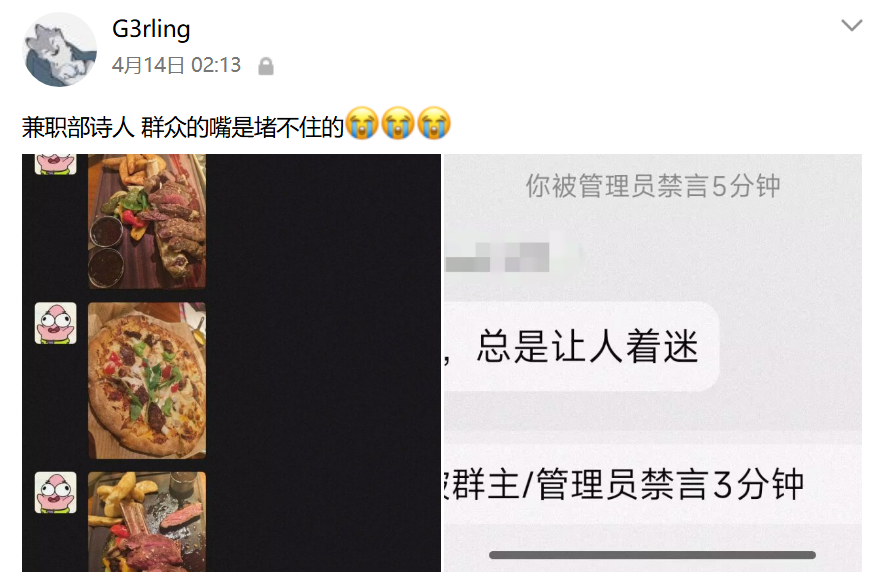Click the partial Patrick avatar at top
This screenshot has height=577, width=869.
[x=55, y=165]
